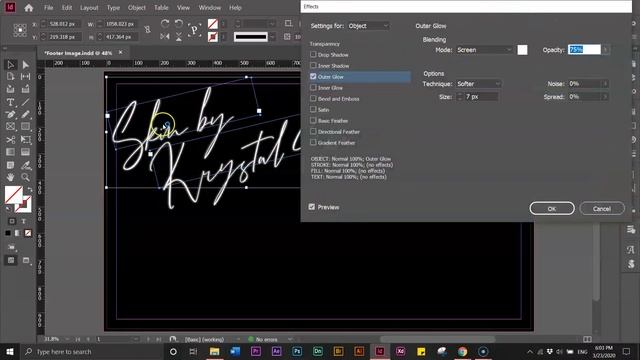The image size is (640, 360).
Task: Enable the Gradient Feather checkbox
Action: point(313,142)
